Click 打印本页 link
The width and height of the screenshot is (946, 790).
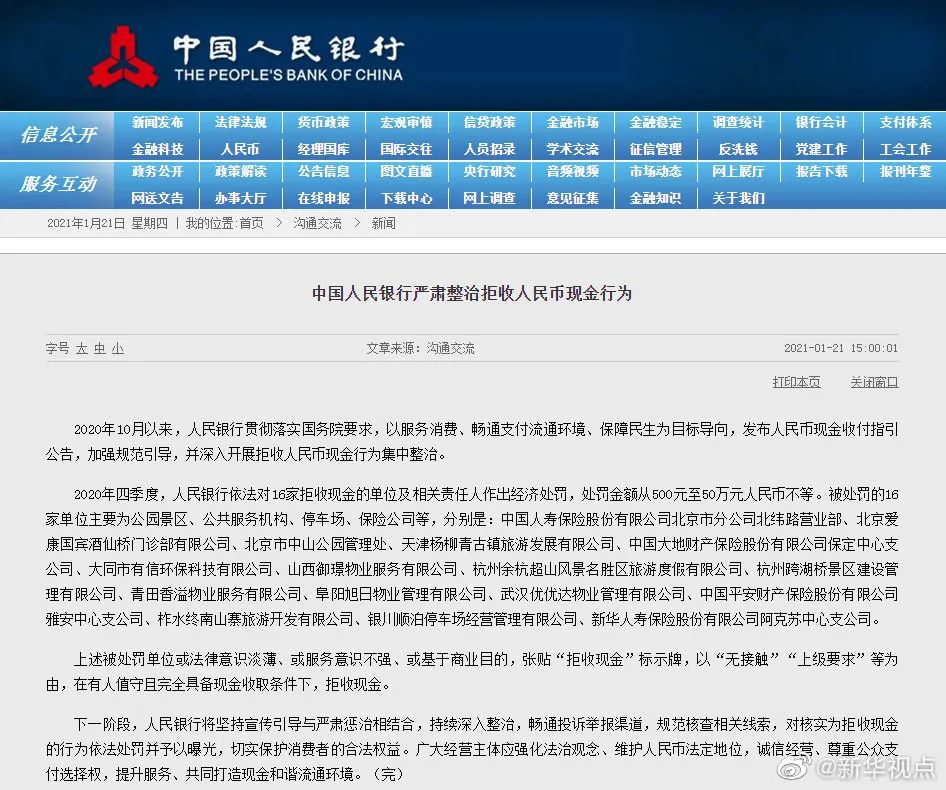click(x=796, y=382)
